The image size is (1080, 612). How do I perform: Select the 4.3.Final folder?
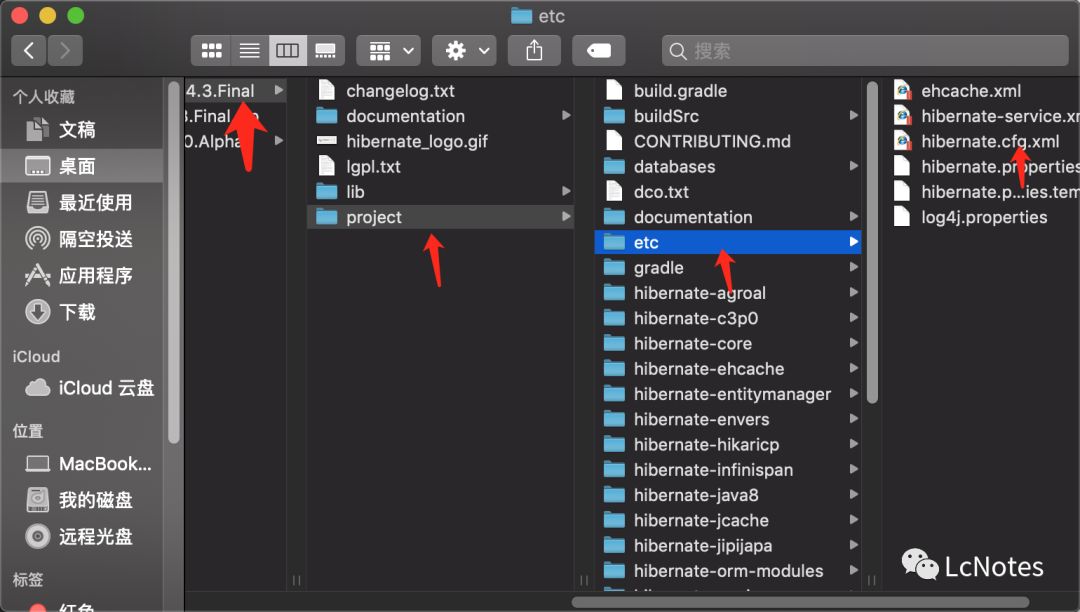[235, 91]
